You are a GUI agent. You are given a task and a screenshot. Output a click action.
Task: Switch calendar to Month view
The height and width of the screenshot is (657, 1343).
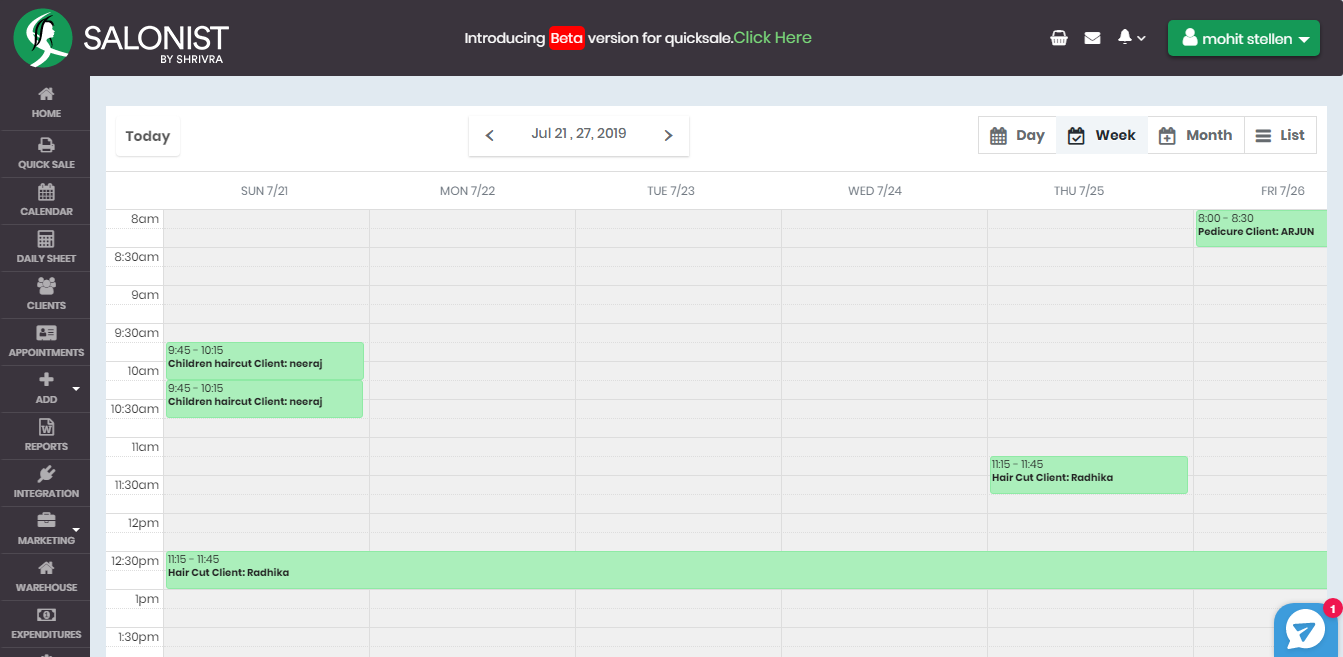[x=1195, y=134]
